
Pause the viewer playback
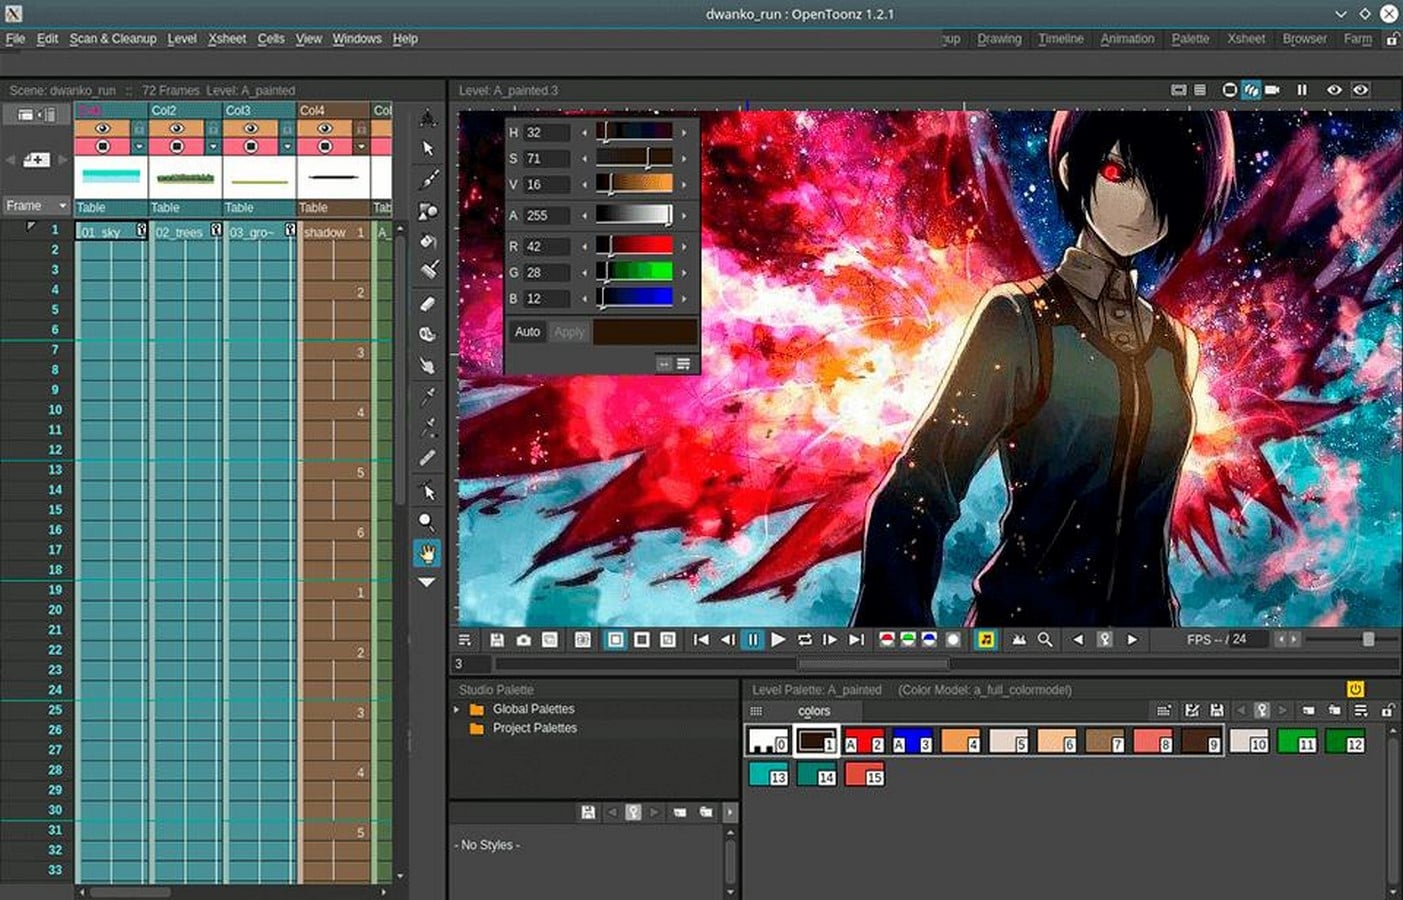753,639
